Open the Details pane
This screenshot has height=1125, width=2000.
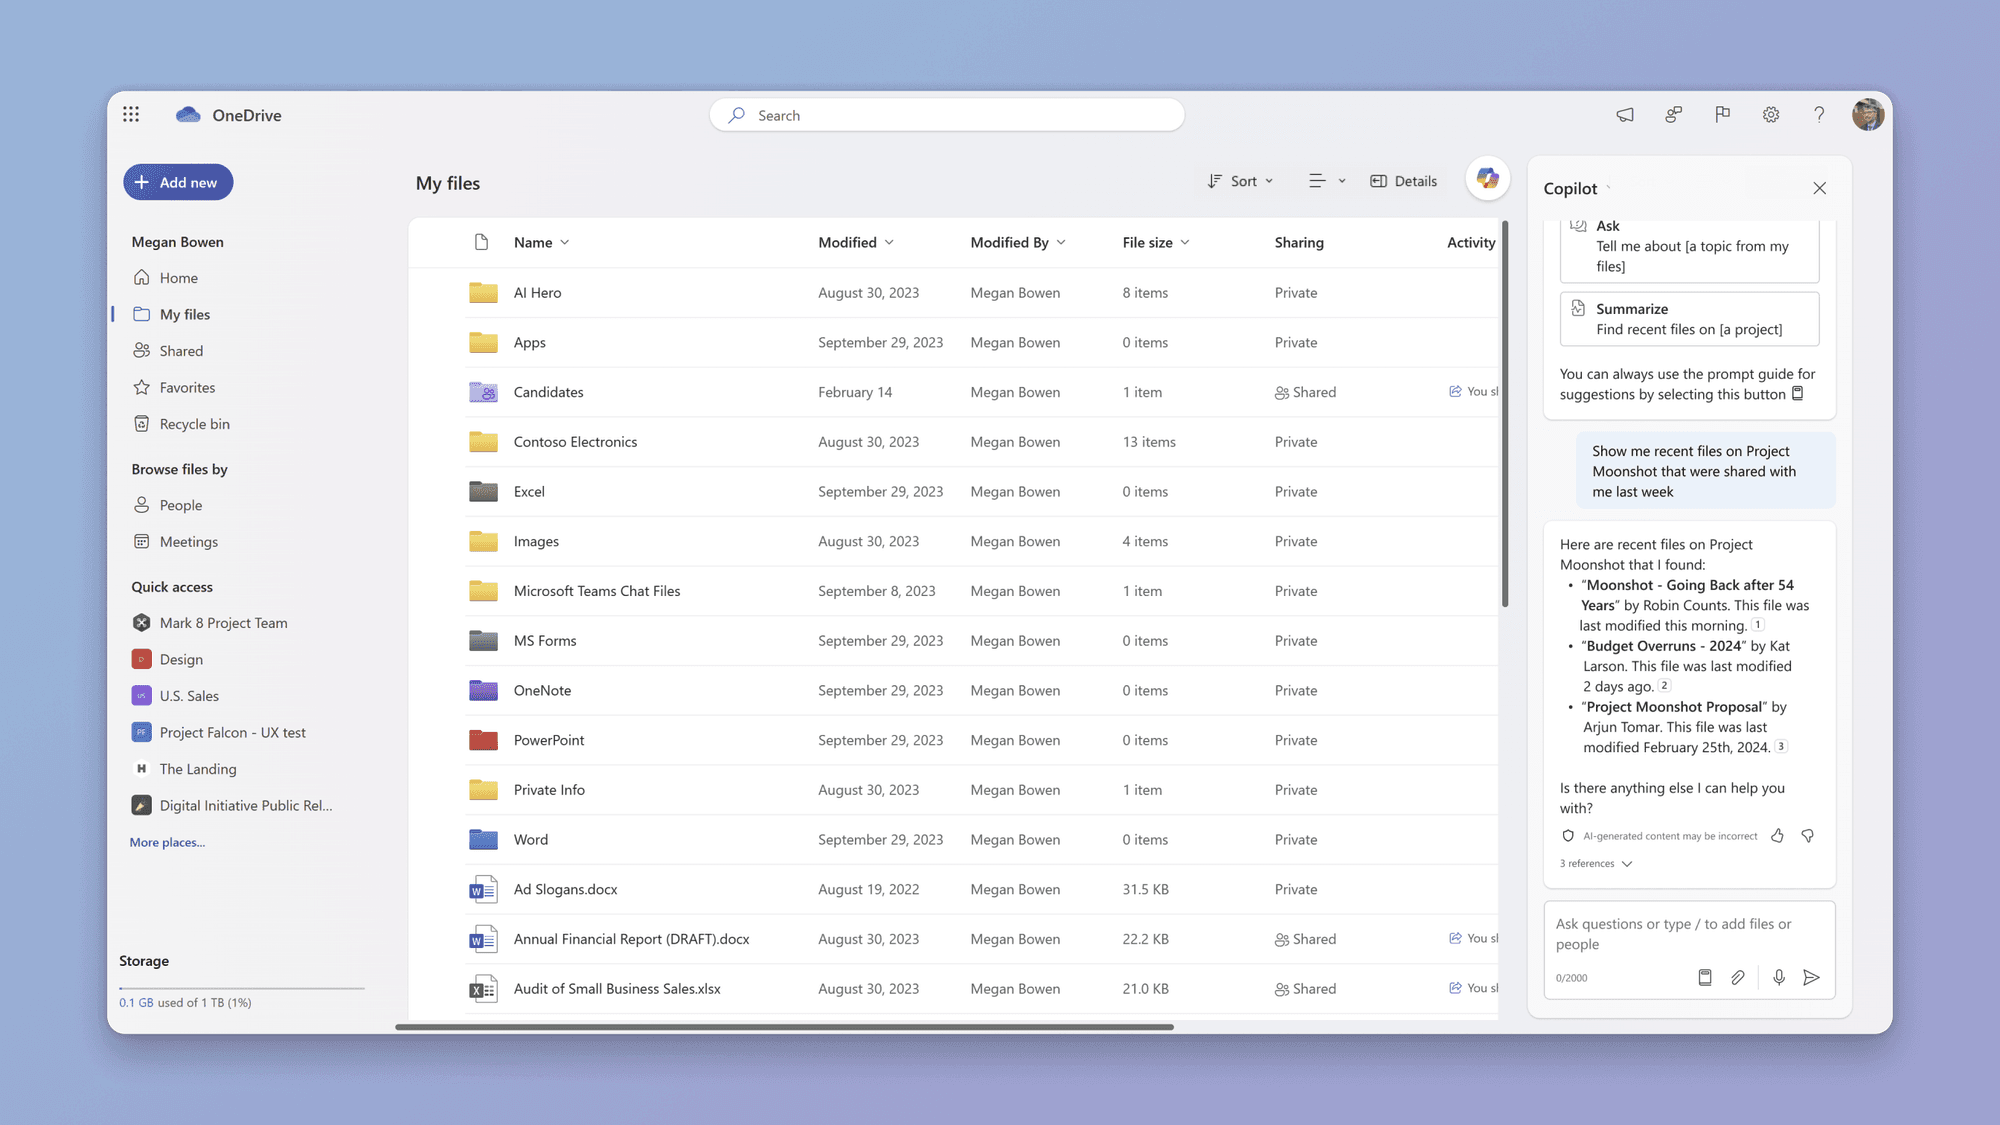click(x=1403, y=181)
